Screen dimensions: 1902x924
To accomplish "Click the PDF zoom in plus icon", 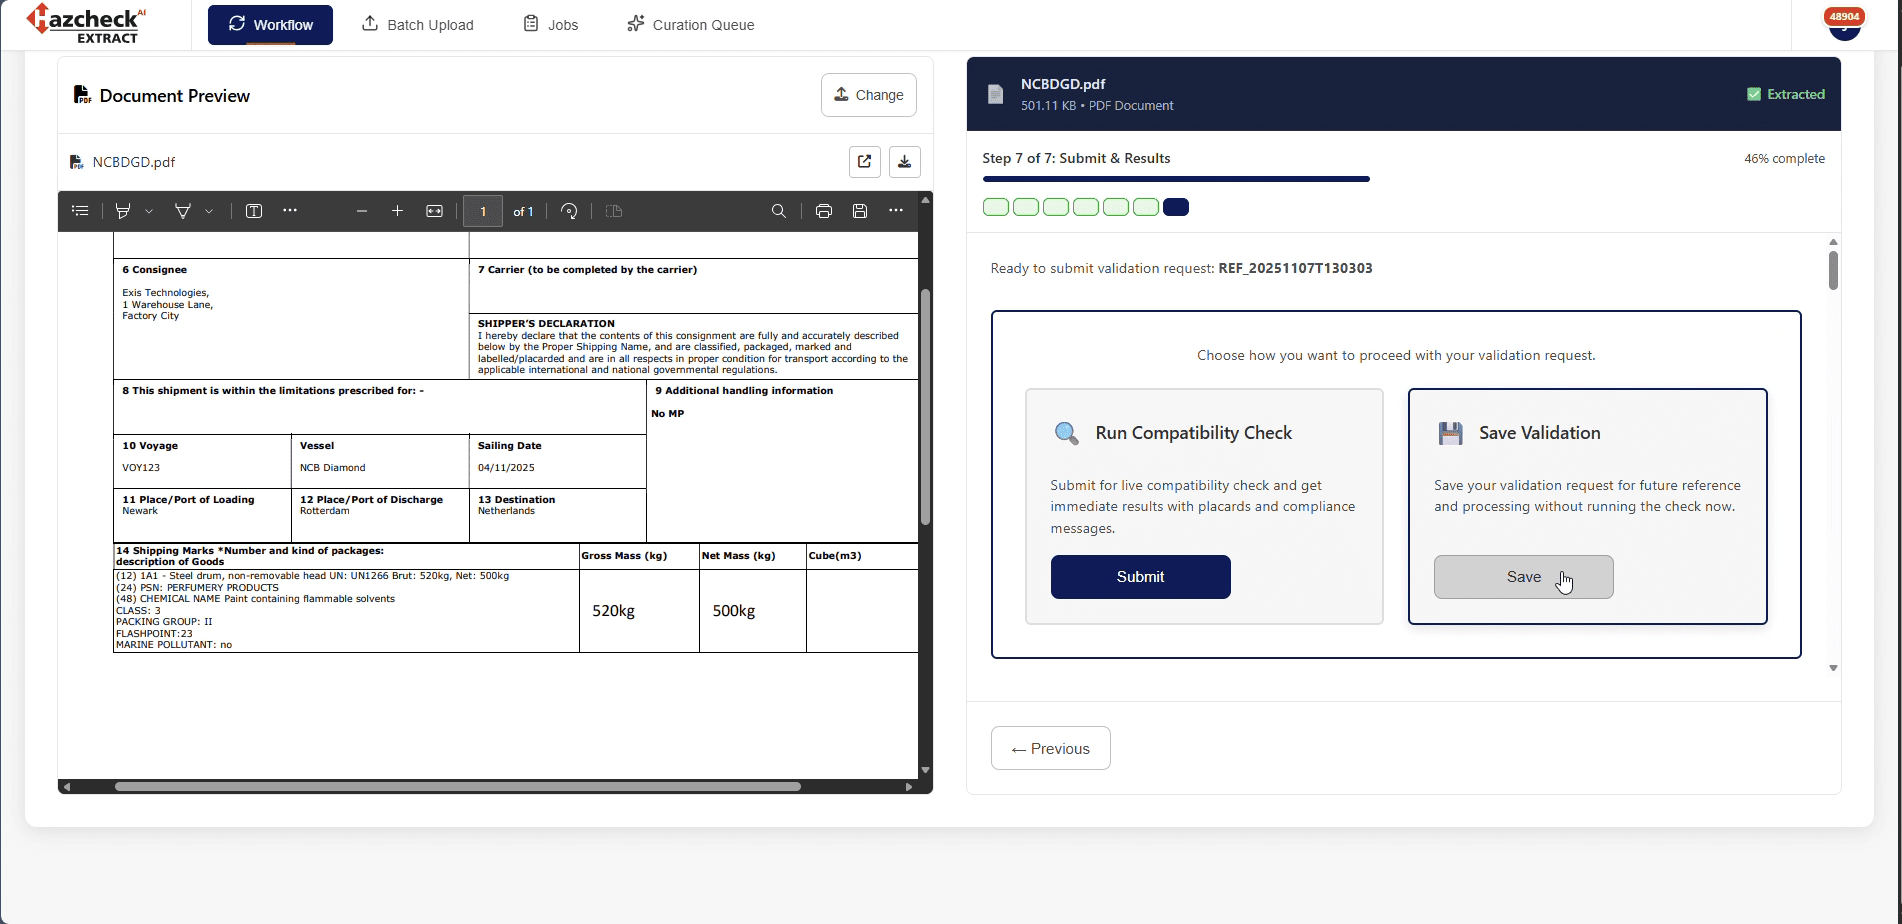I will pyautogui.click(x=397, y=211).
